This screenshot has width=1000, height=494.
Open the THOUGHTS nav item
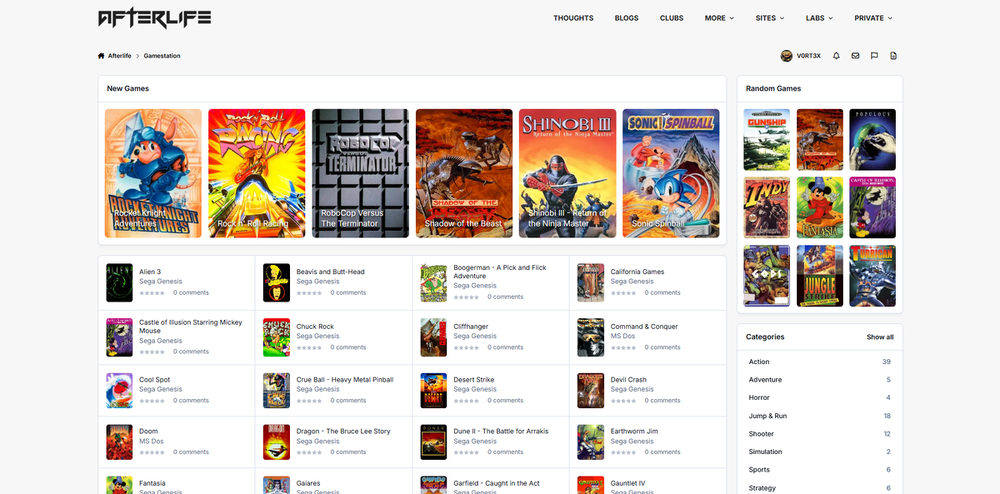tap(573, 18)
